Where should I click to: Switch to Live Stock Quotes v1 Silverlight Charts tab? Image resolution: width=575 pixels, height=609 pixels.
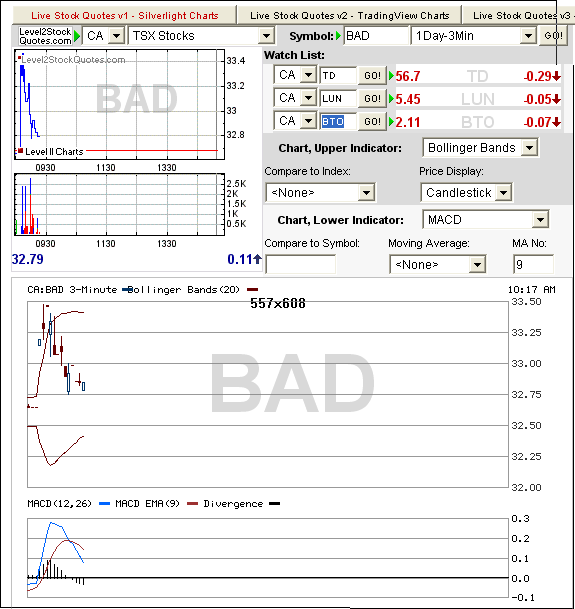pyautogui.click(x=124, y=16)
